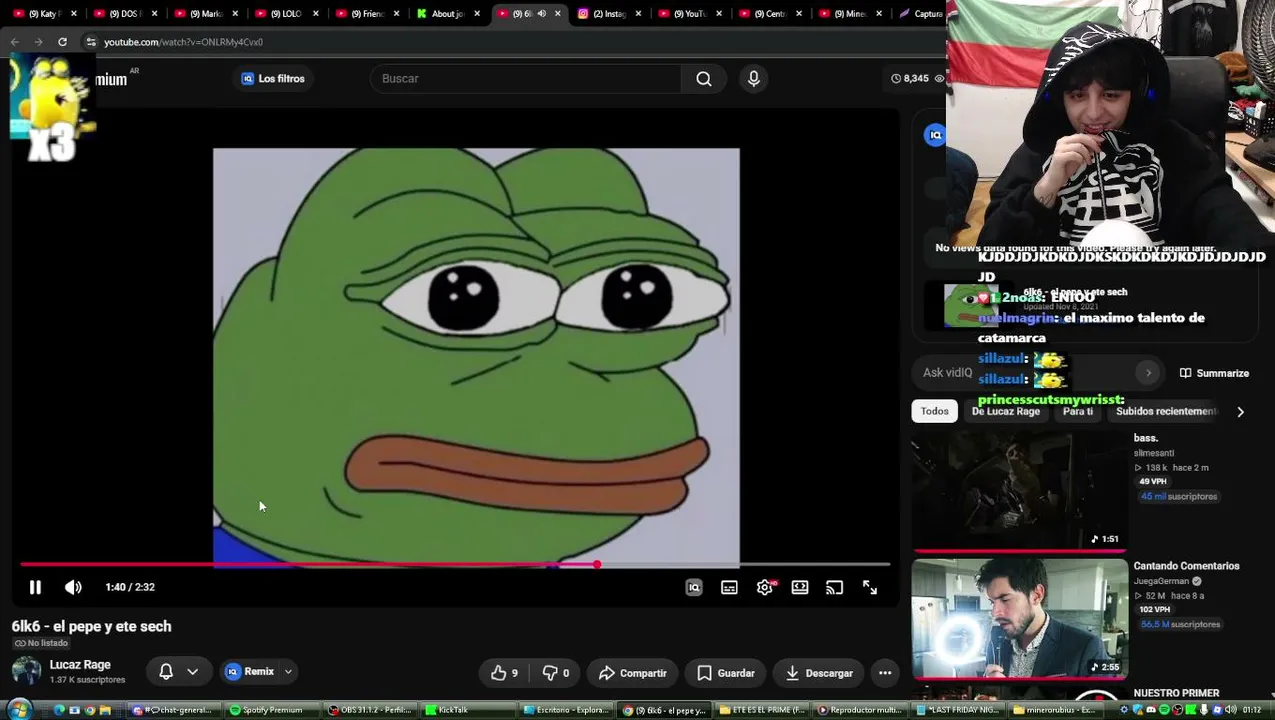Open Los filtros vidIQ button
The image size is (1275, 720).
click(x=273, y=79)
